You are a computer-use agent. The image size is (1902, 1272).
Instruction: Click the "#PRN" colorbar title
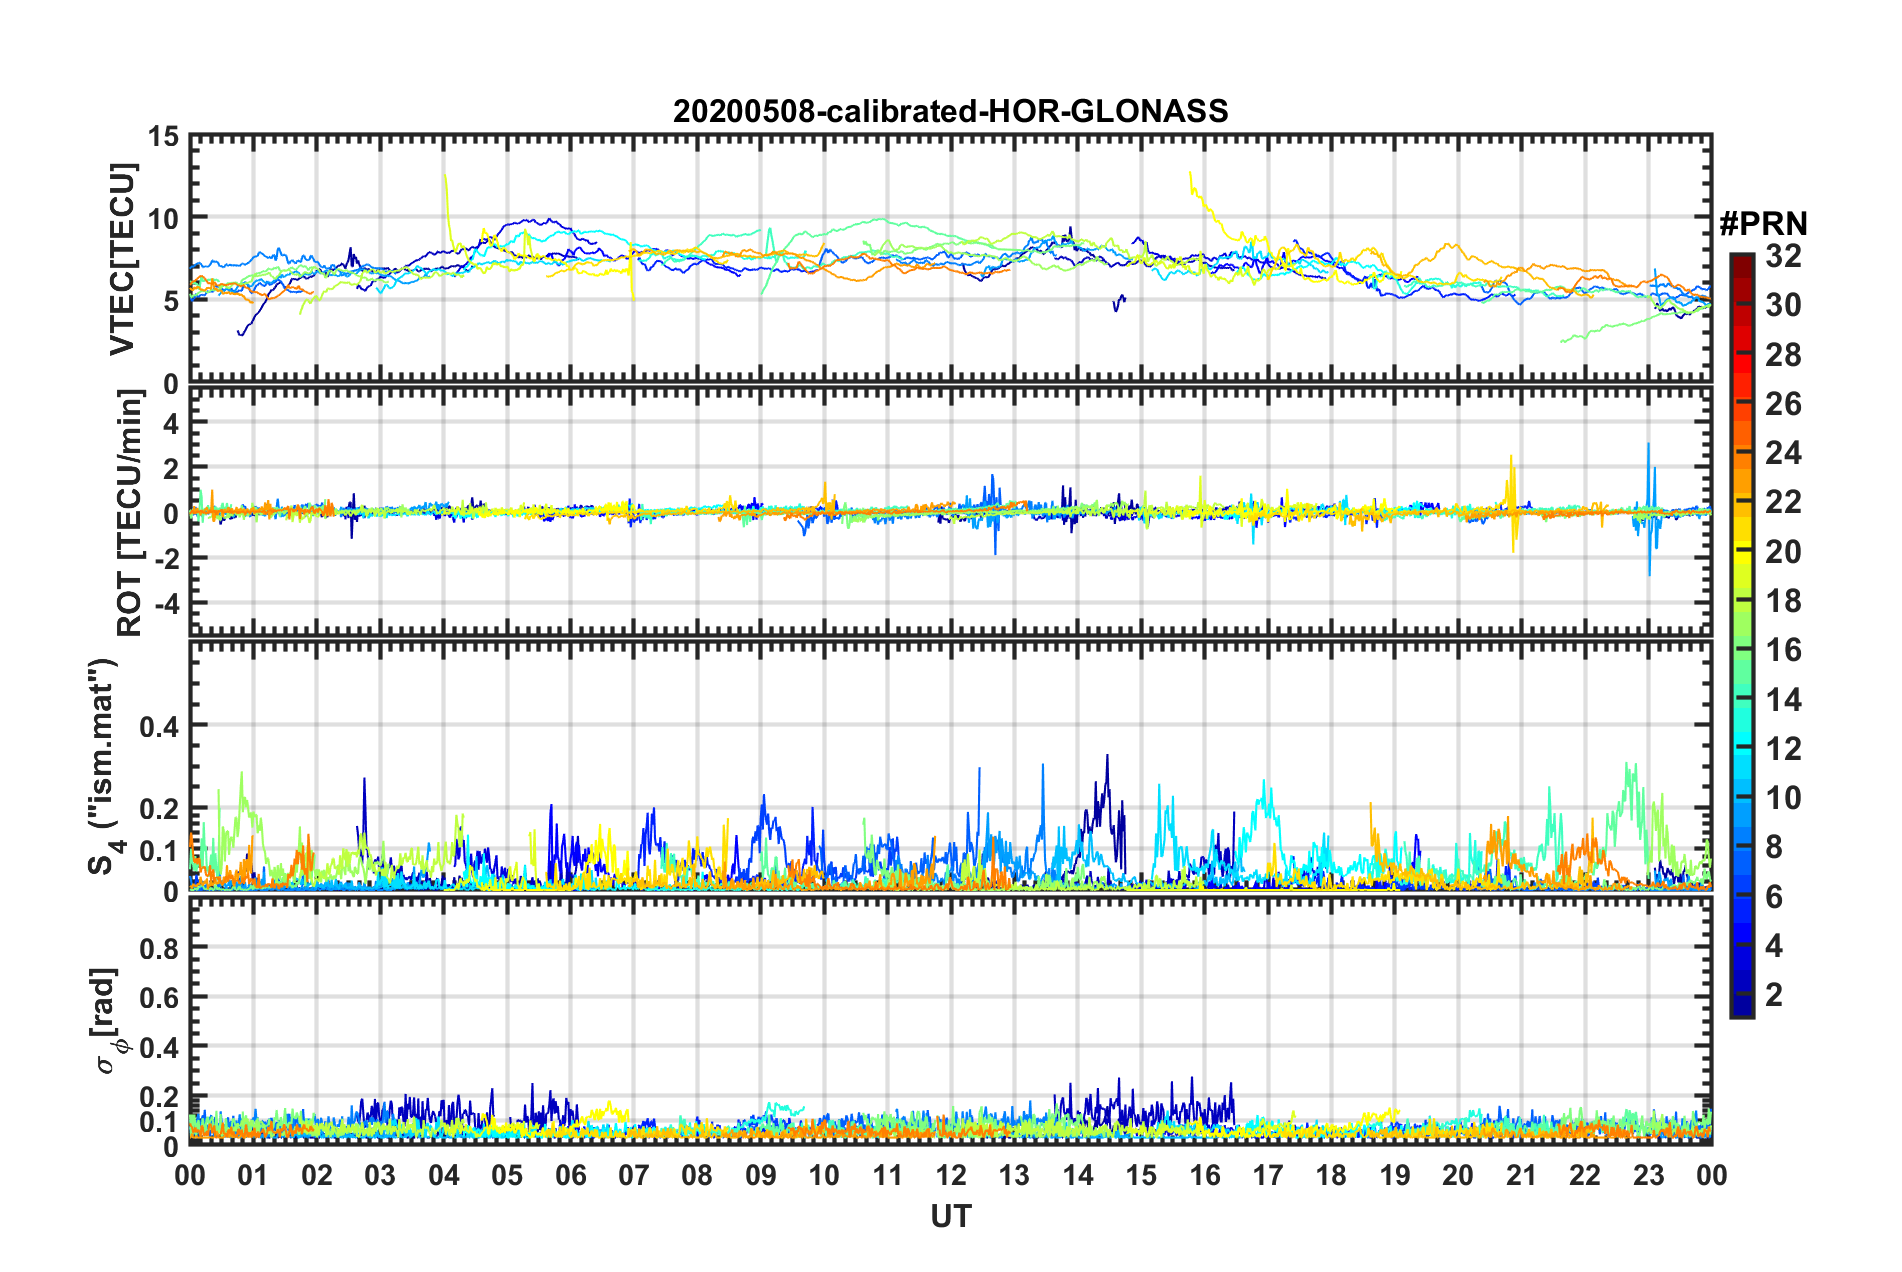[x=1763, y=224]
